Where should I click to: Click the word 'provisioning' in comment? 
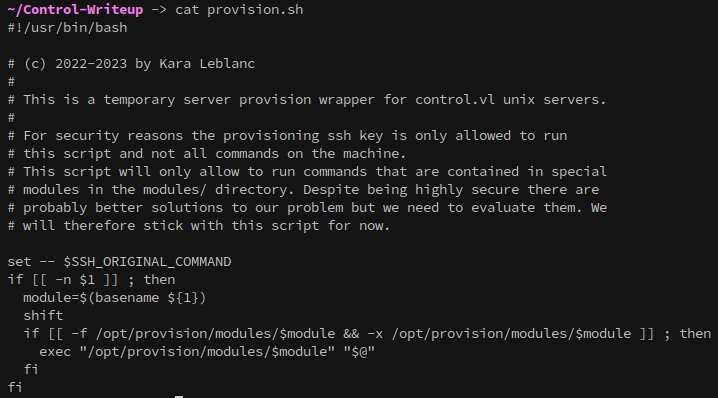coord(271,136)
